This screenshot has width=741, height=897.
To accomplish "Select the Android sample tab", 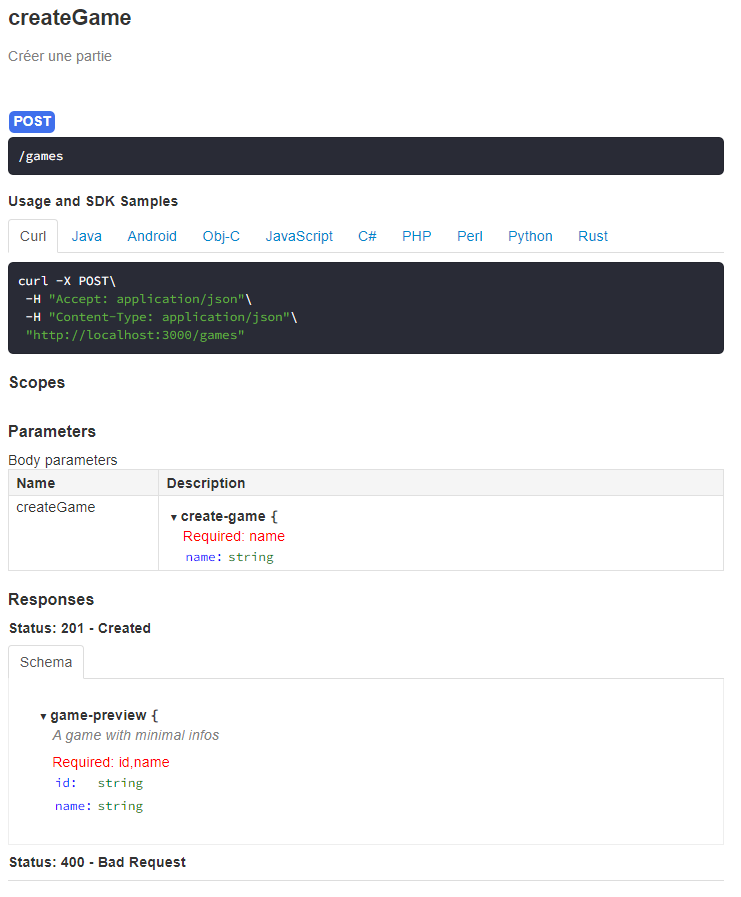I will click(x=152, y=236).
